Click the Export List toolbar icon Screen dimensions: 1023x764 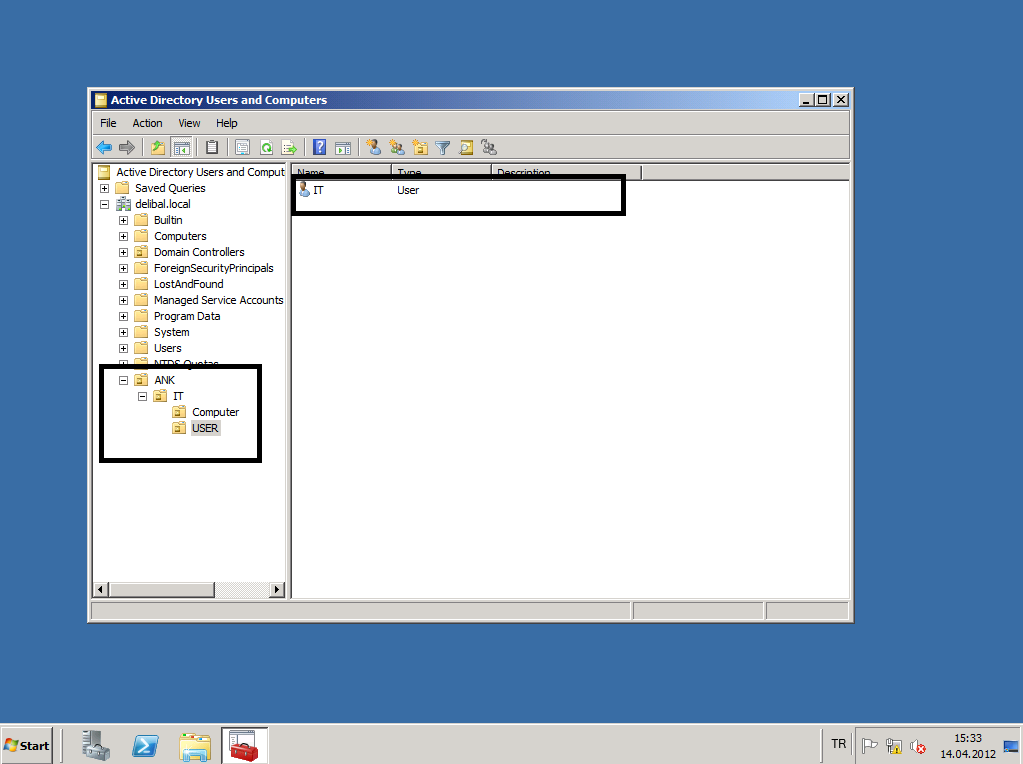tap(289, 148)
